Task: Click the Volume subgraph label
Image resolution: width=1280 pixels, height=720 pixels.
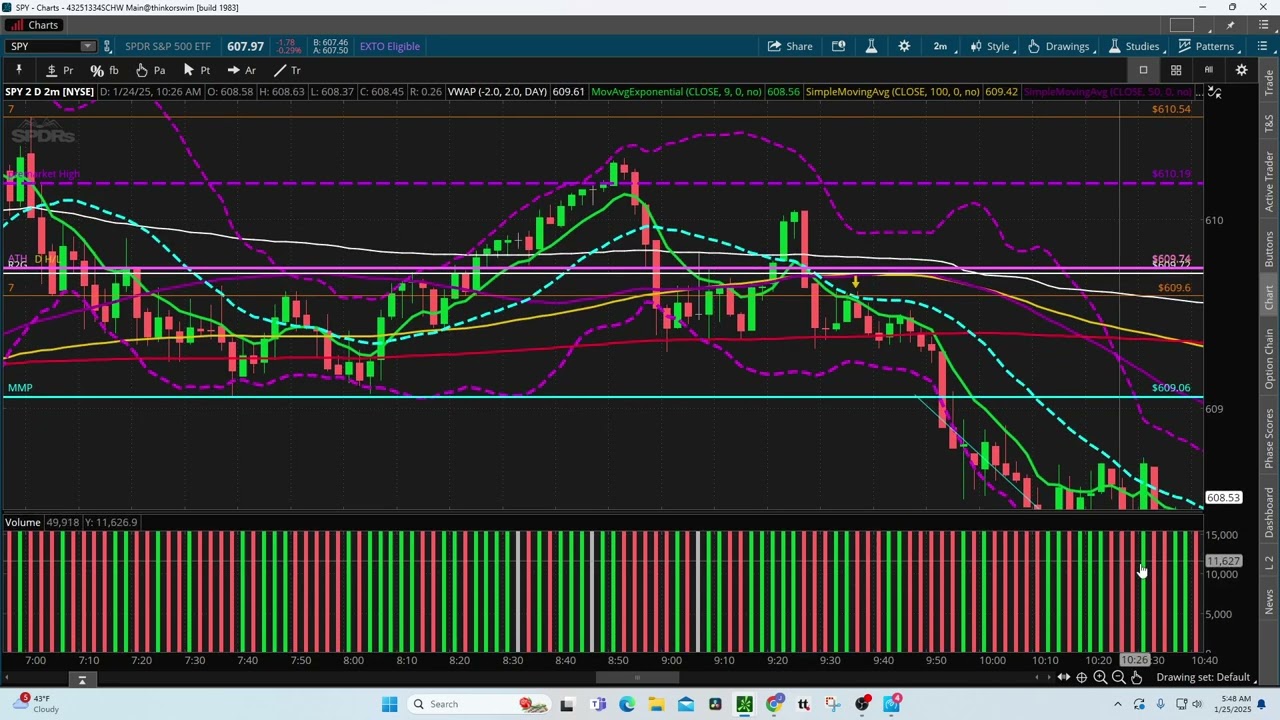Action: pyautogui.click(x=22, y=522)
